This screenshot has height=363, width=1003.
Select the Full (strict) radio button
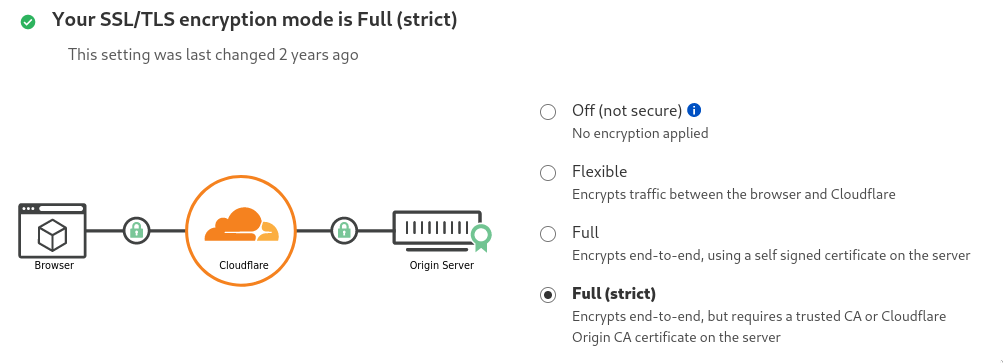pyautogui.click(x=548, y=295)
